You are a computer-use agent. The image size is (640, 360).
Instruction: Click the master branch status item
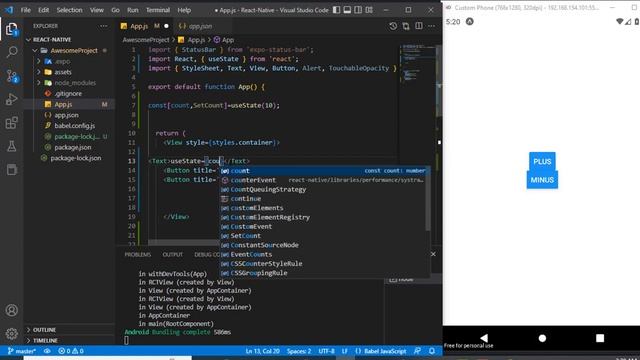[x=21, y=351]
